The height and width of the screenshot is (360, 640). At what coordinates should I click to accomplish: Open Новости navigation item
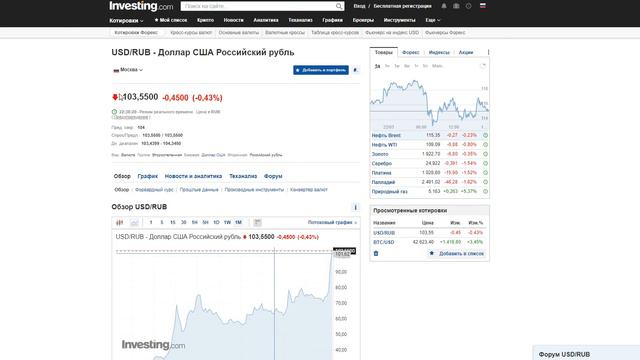(233, 20)
